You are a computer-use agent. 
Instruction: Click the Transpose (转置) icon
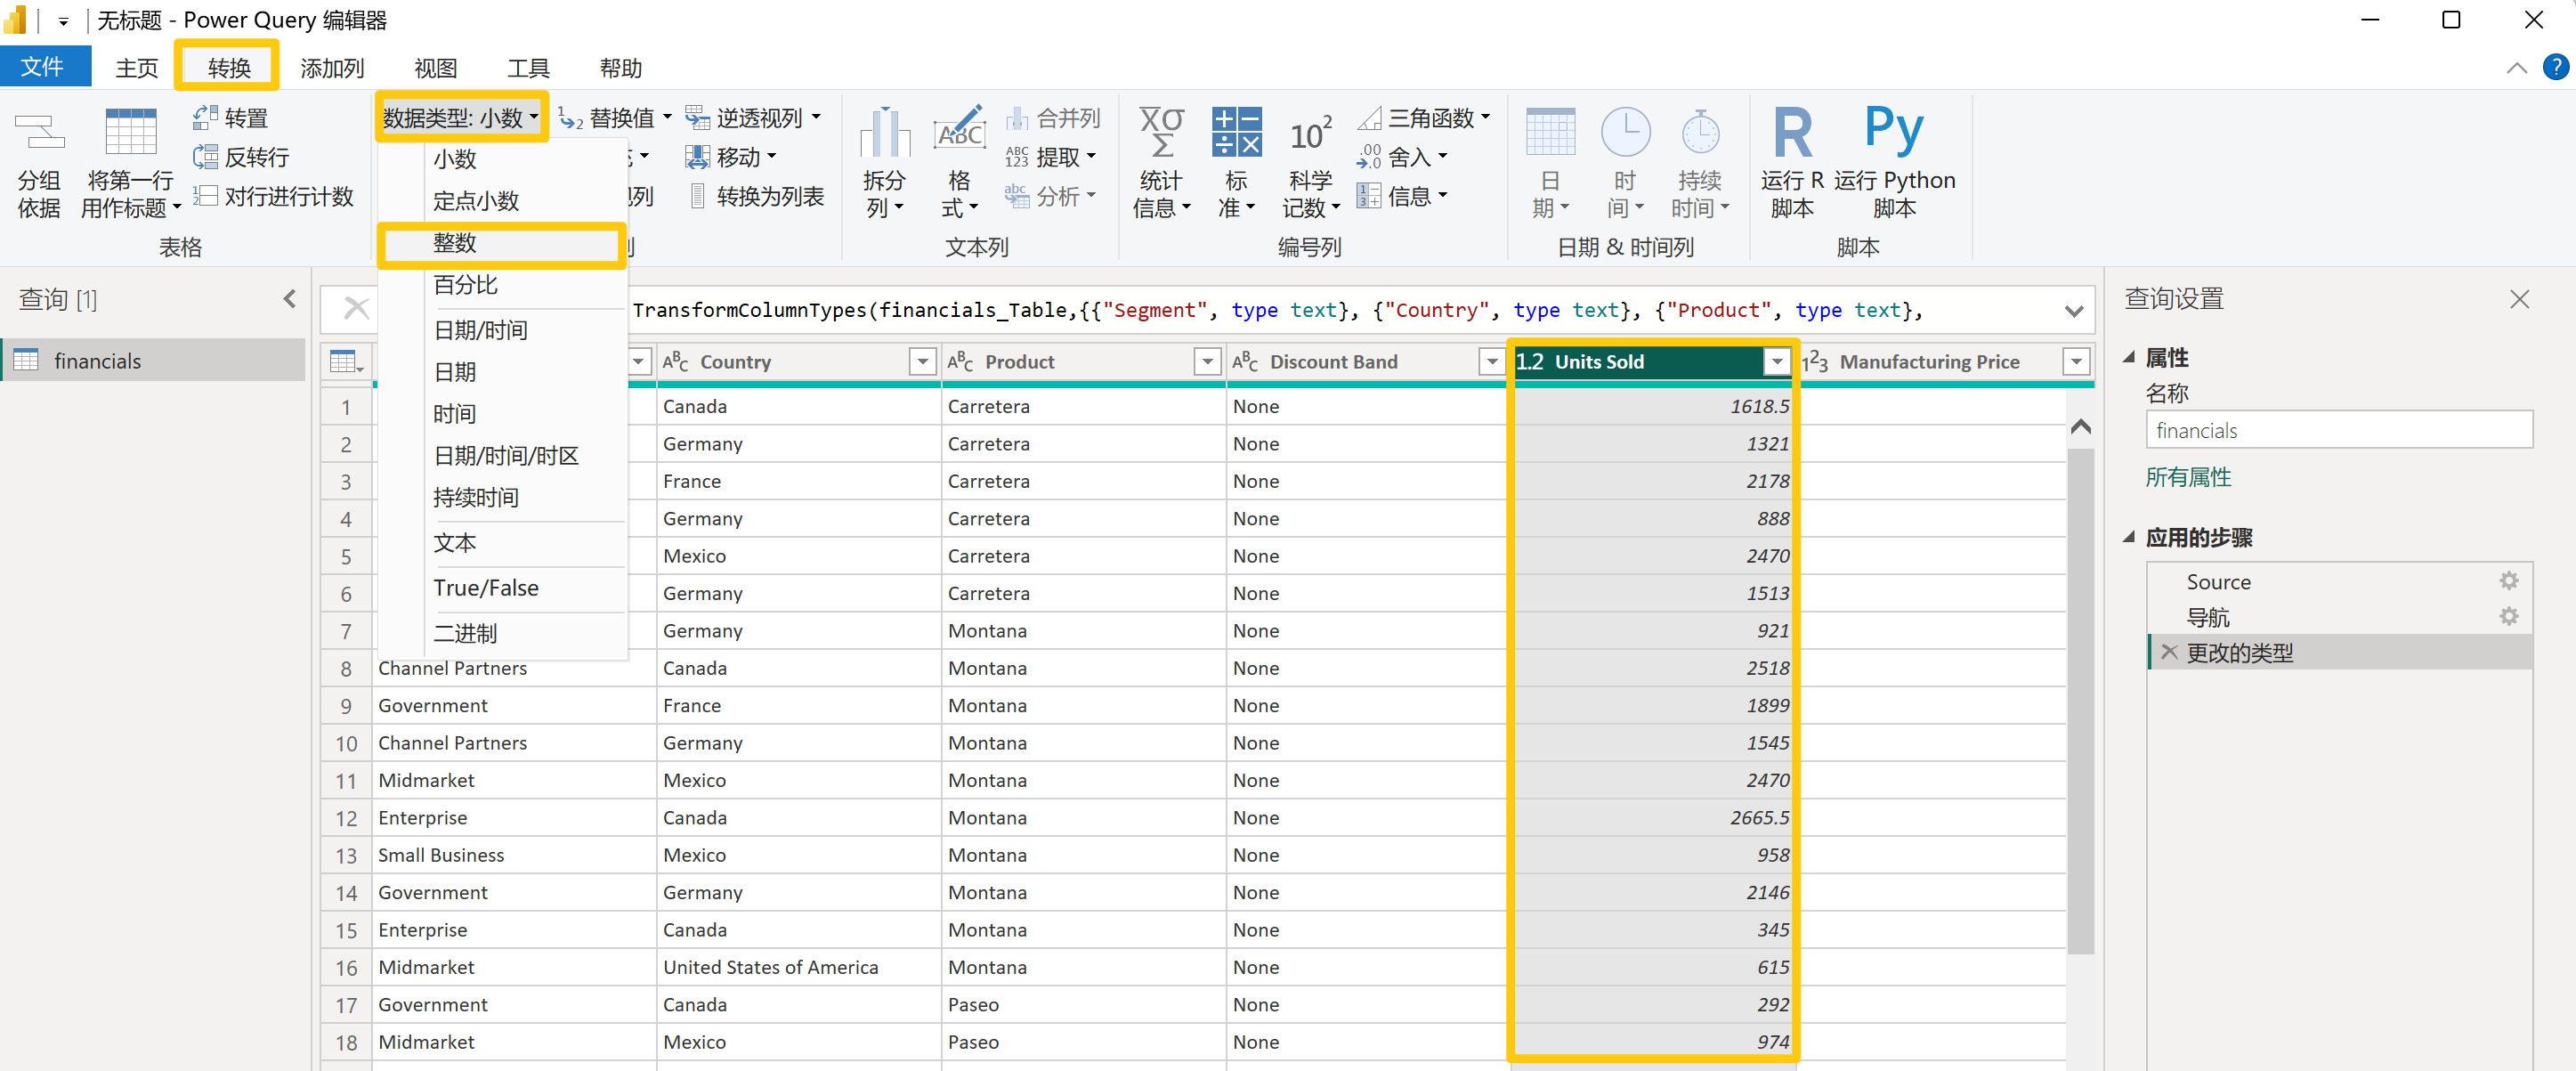[206, 118]
